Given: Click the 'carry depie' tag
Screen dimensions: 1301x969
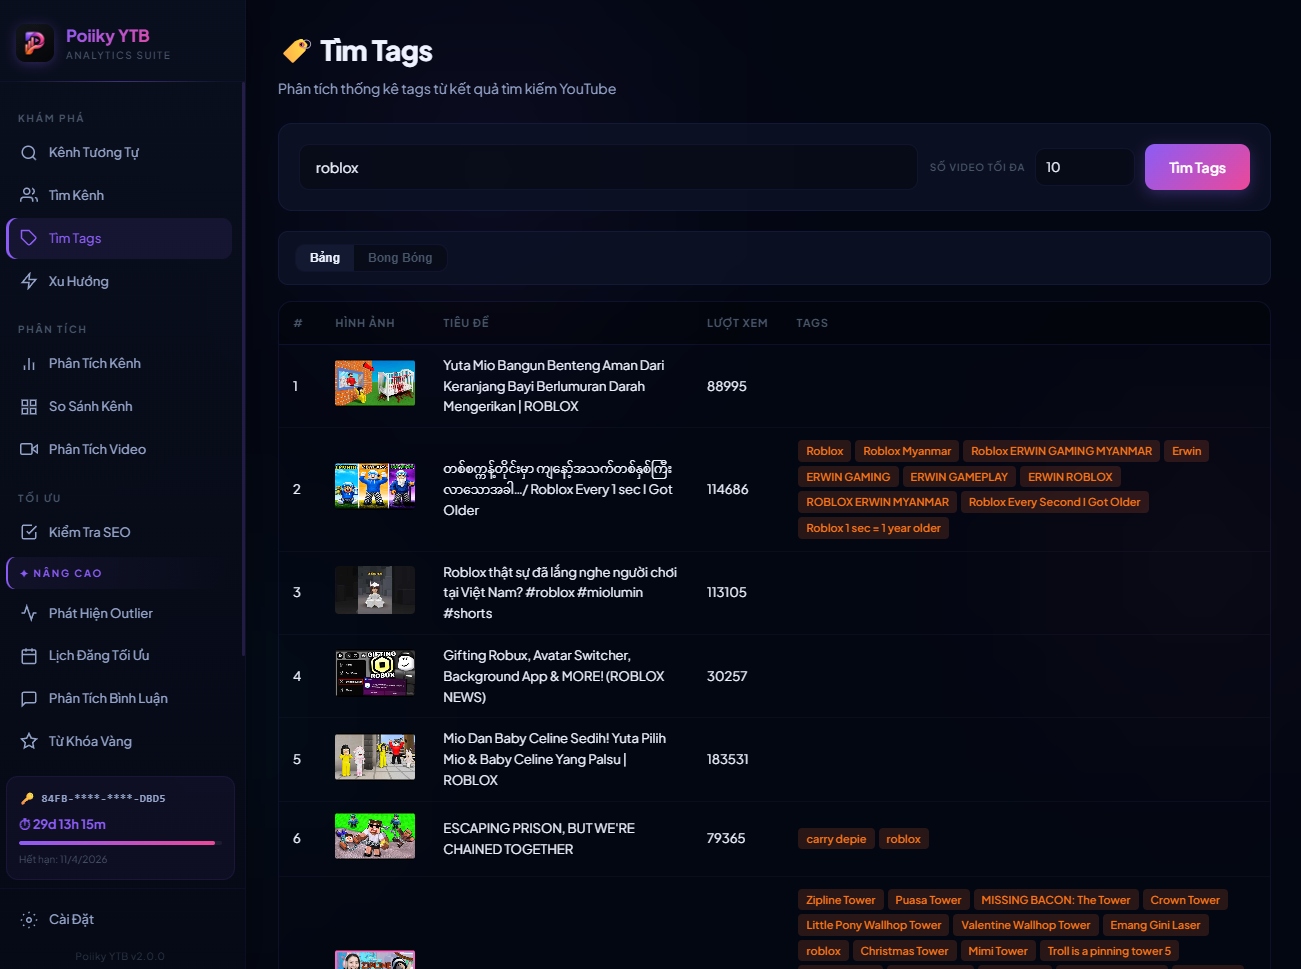Looking at the screenshot, I should [x=836, y=839].
